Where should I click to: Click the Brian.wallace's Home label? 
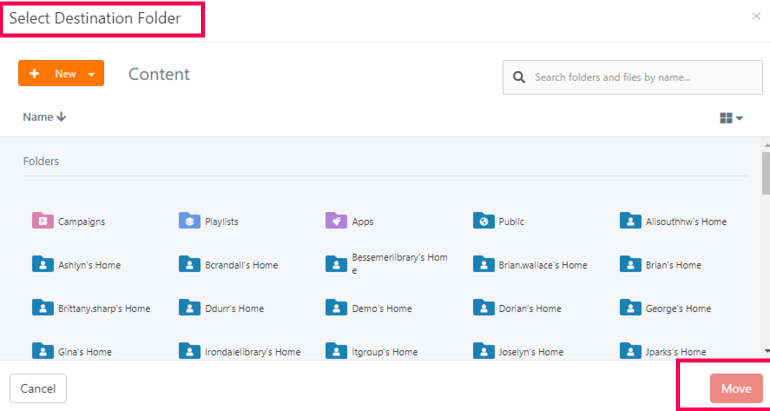tap(543, 265)
